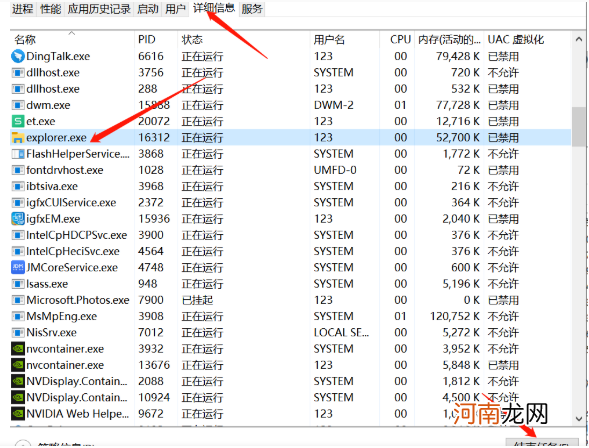The height and width of the screenshot is (448, 589).
Task: Click the scrollbar up arrow
Action: [579, 39]
